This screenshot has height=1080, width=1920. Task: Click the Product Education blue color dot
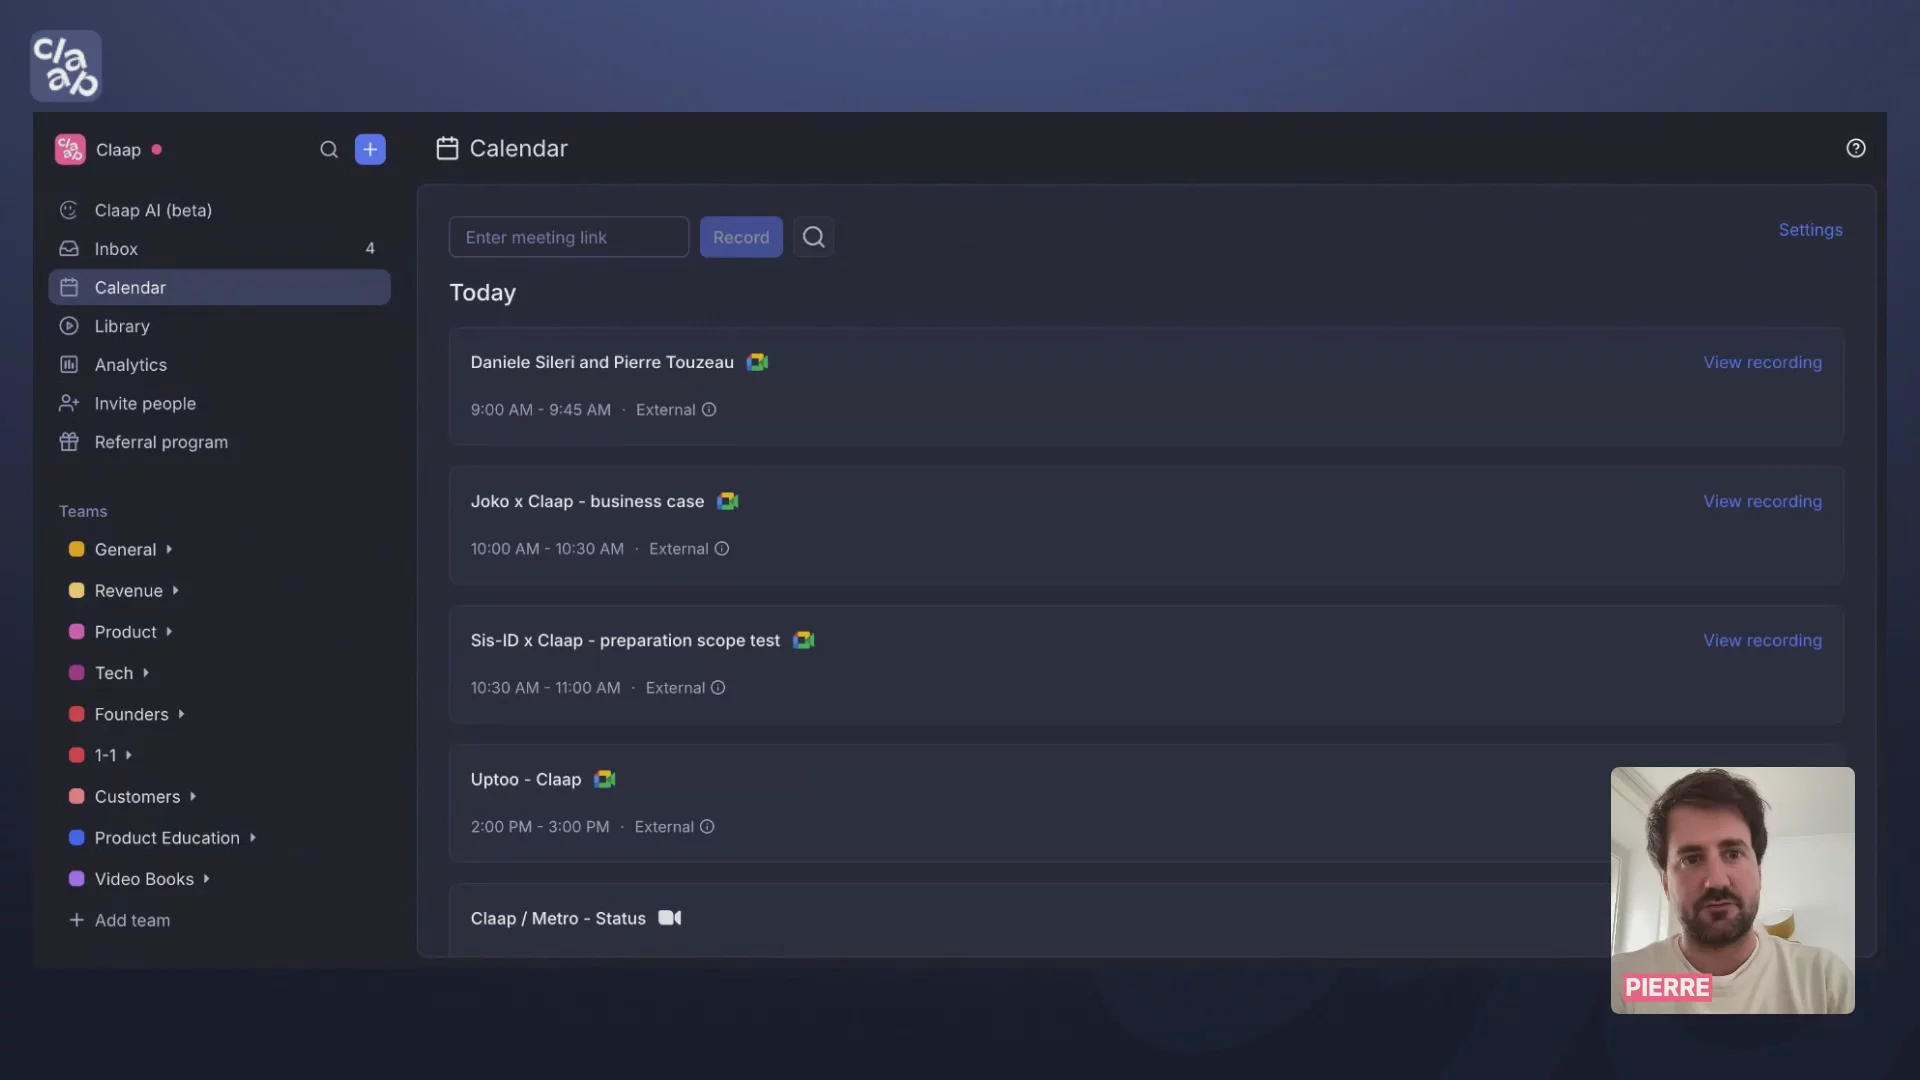pyautogui.click(x=76, y=838)
